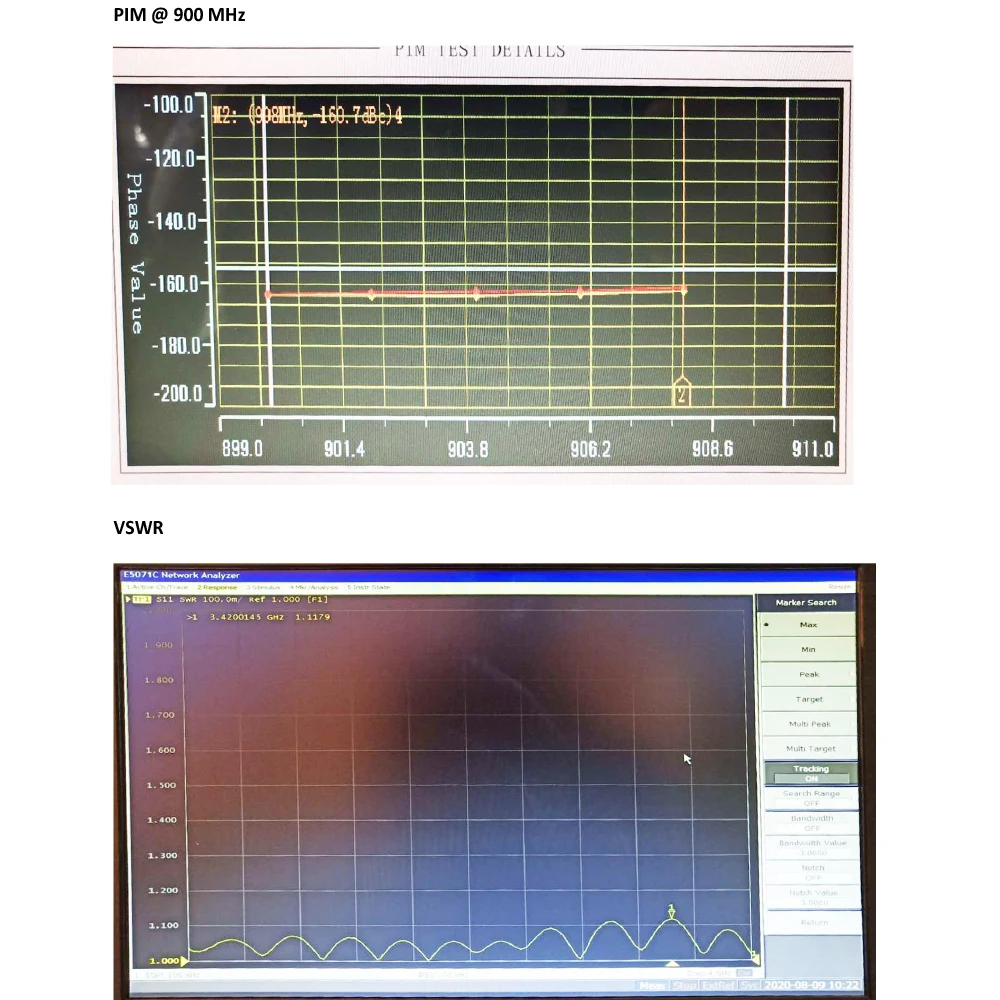Open the Response menu
This screenshot has height=1000, width=1000.
217,587
